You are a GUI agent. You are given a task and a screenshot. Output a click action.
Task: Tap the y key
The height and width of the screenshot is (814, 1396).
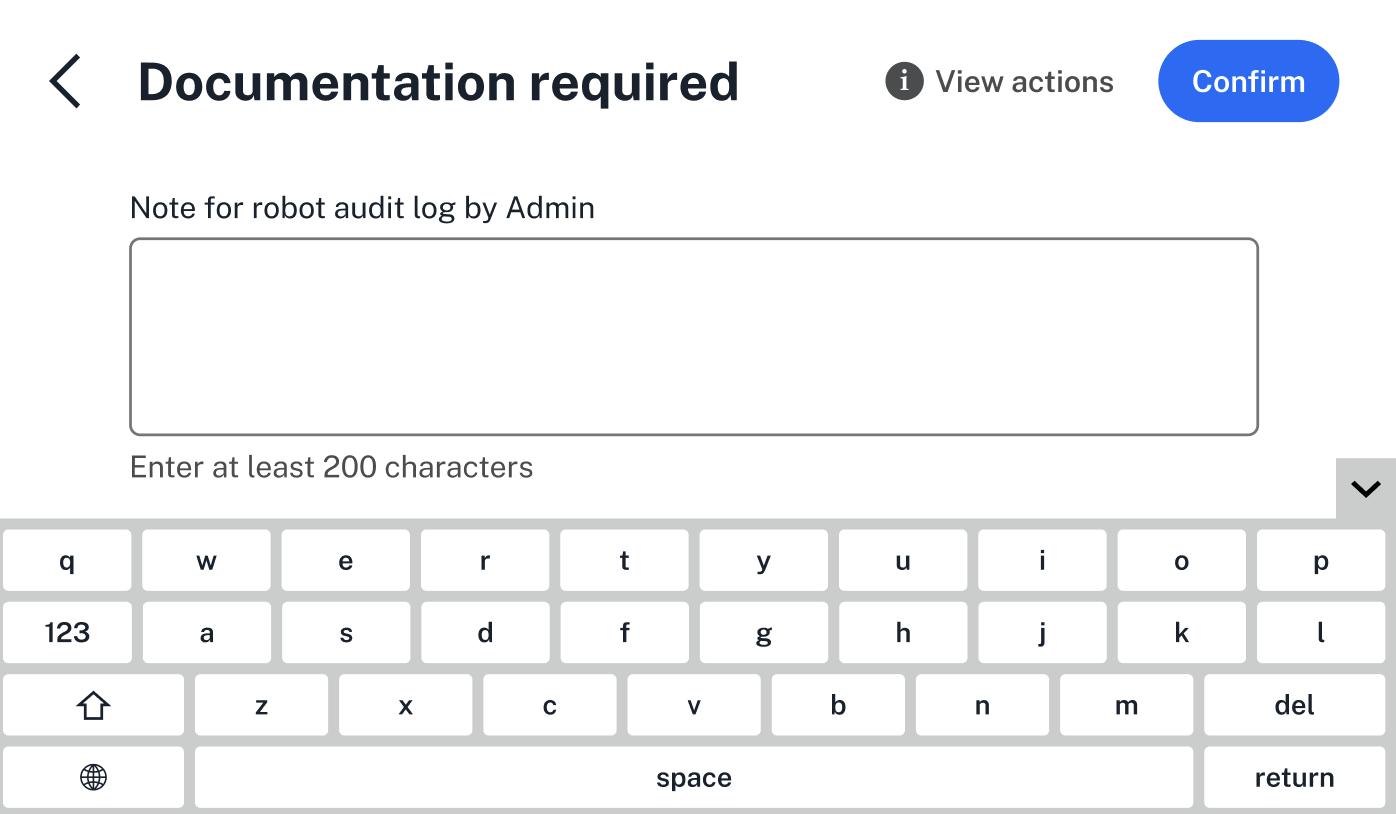click(x=763, y=560)
